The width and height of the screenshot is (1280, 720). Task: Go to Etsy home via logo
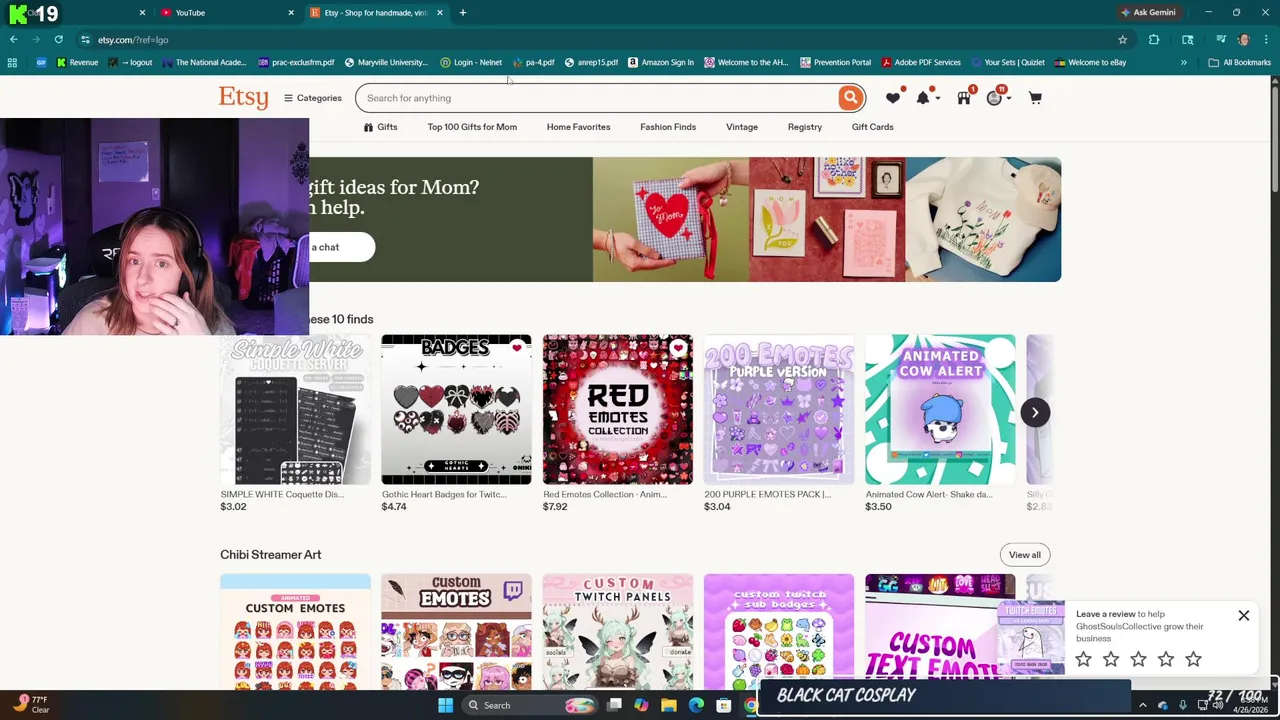click(244, 97)
